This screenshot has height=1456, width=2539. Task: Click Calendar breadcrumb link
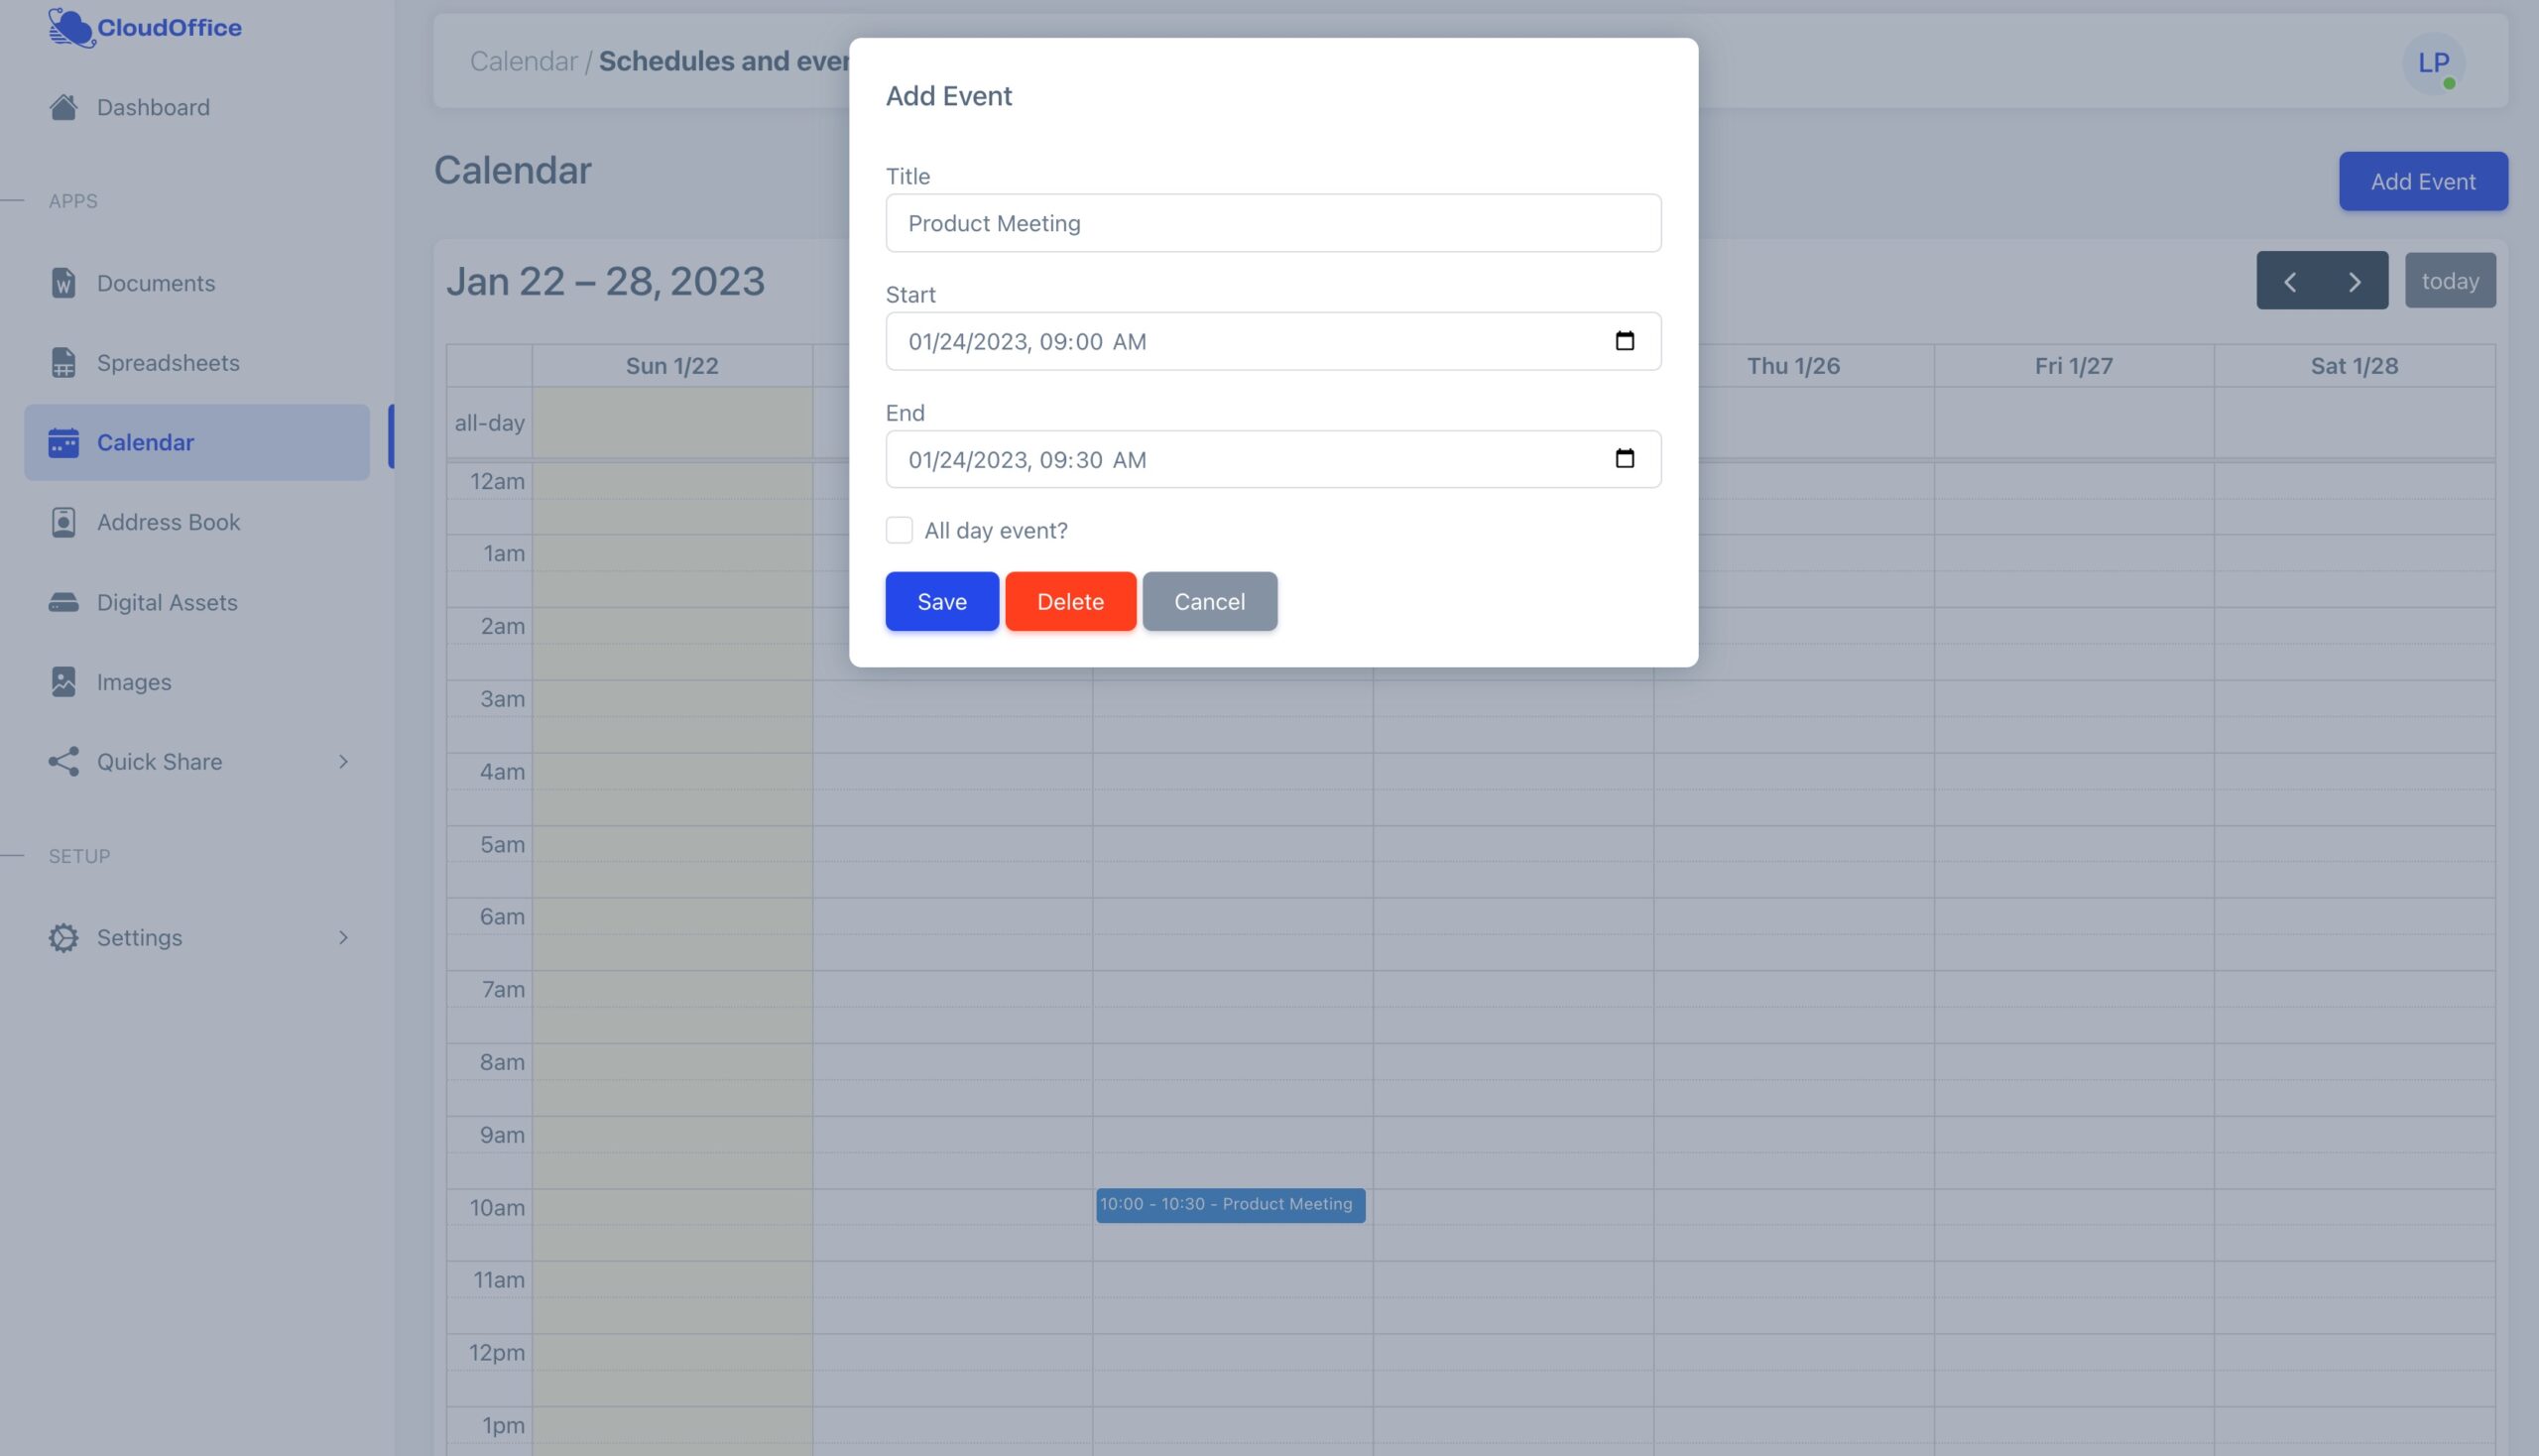pos(523,61)
